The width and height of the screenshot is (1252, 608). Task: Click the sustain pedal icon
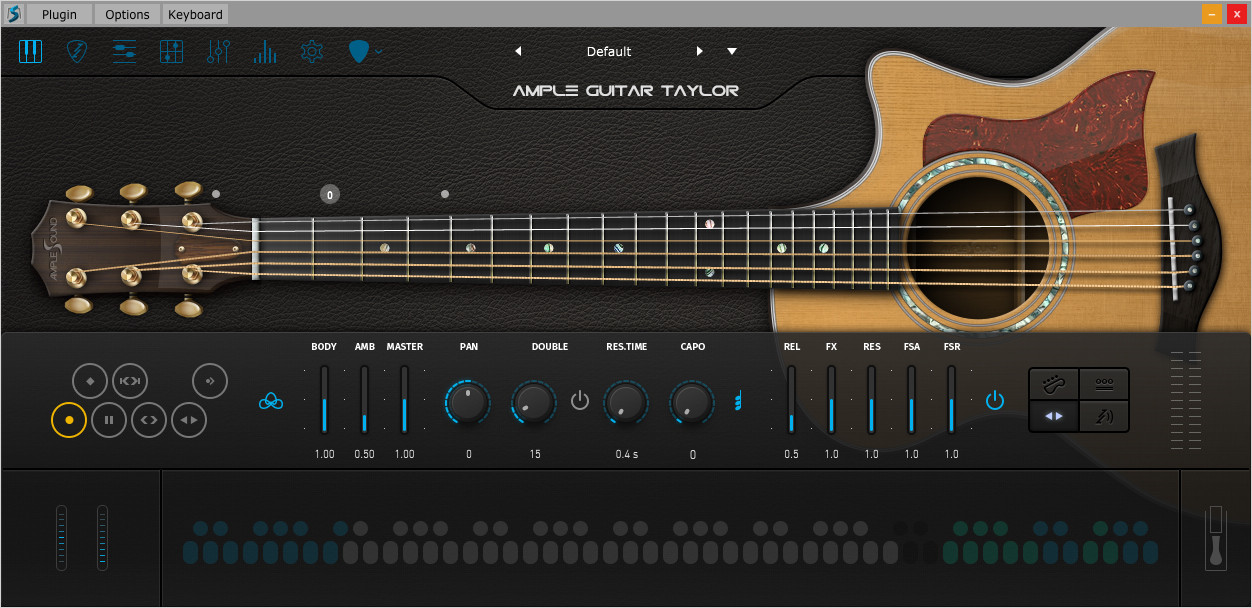click(x=1216, y=538)
